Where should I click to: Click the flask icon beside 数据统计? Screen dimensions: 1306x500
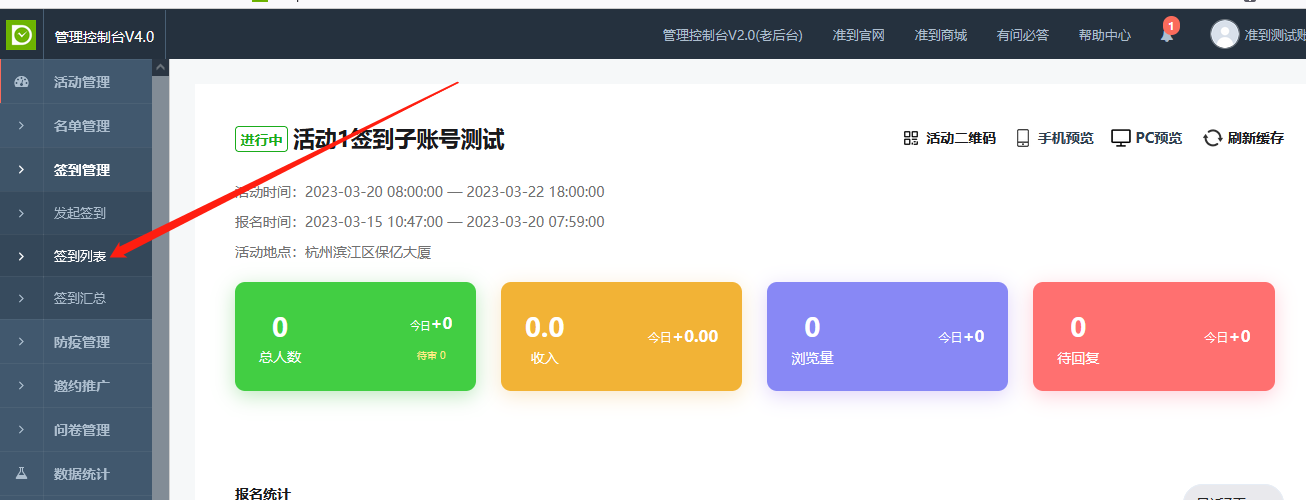(x=21, y=474)
